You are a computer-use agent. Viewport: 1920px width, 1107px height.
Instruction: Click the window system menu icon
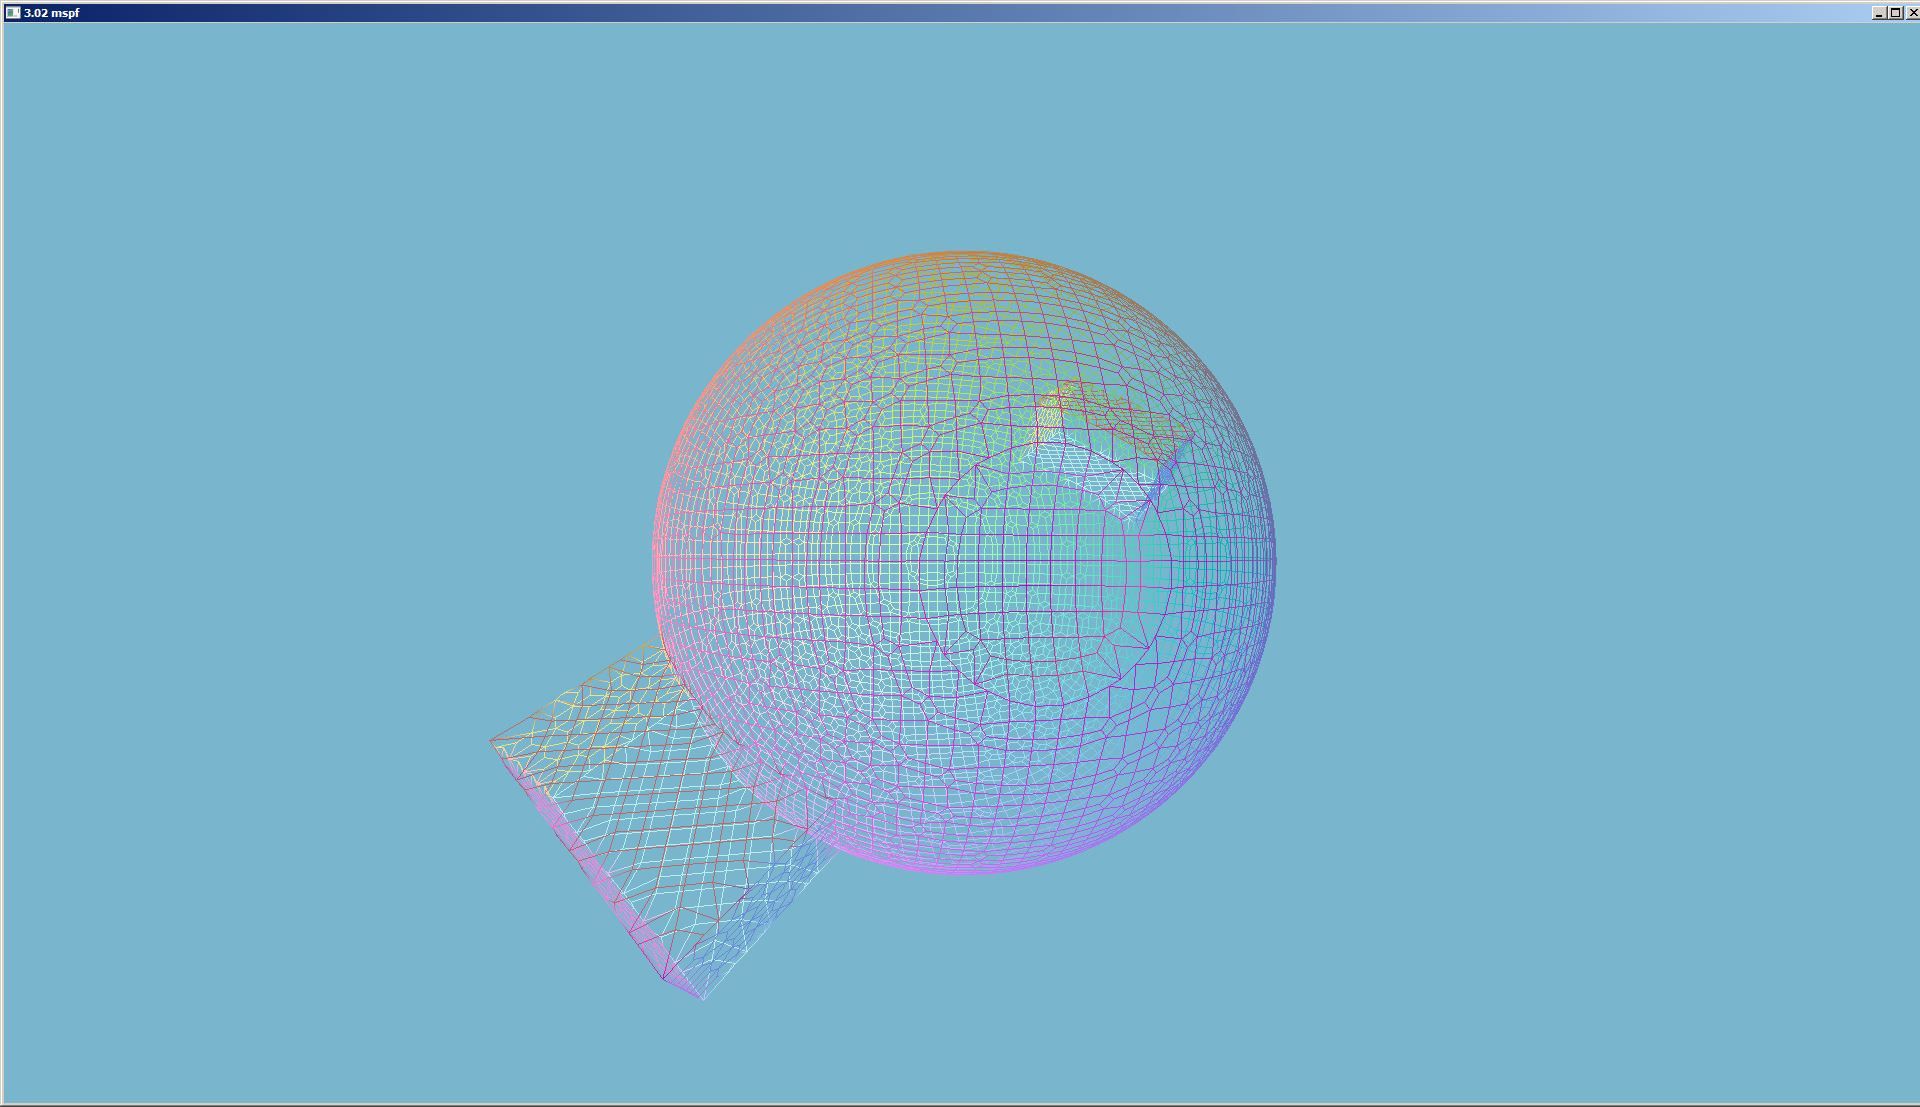click(13, 13)
